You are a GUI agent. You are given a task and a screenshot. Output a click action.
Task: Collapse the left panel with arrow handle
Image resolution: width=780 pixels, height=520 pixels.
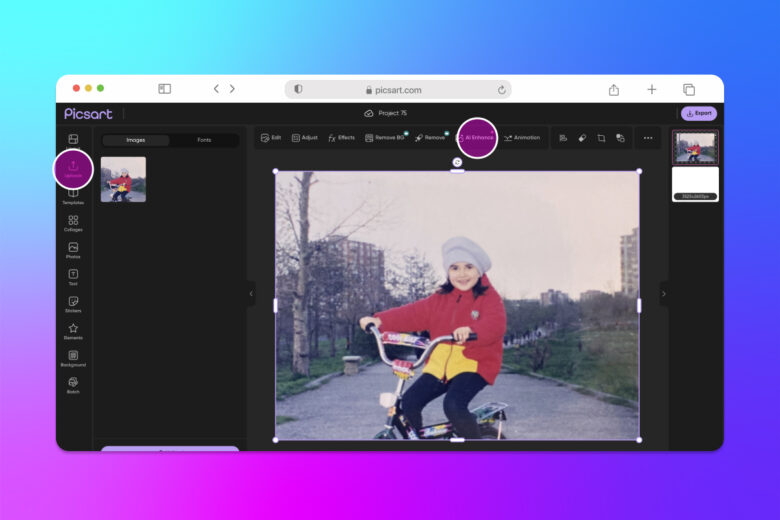pos(251,294)
